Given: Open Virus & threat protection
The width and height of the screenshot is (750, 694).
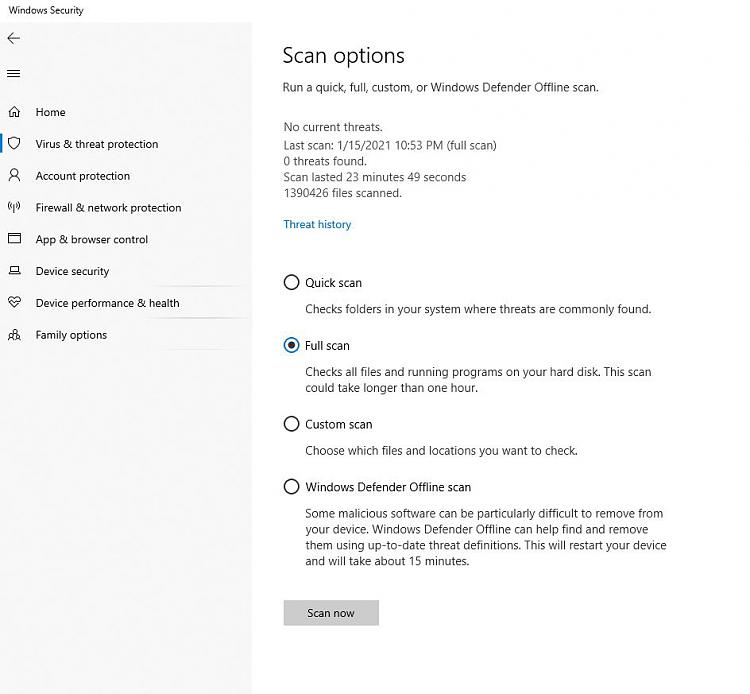Looking at the screenshot, I should click(x=97, y=144).
